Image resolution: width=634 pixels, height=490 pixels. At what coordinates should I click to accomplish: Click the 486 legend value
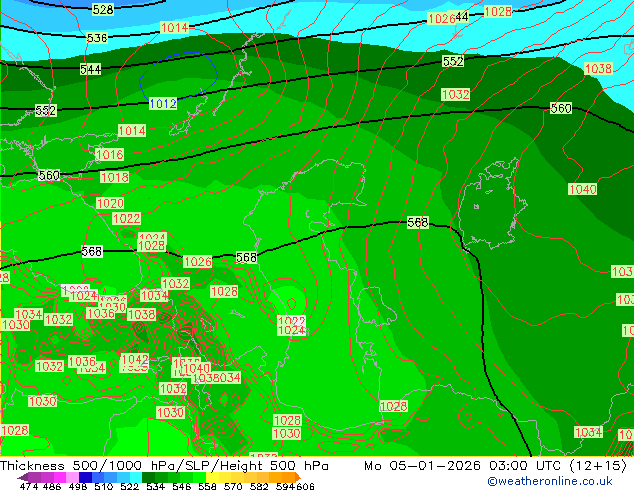tap(52, 486)
